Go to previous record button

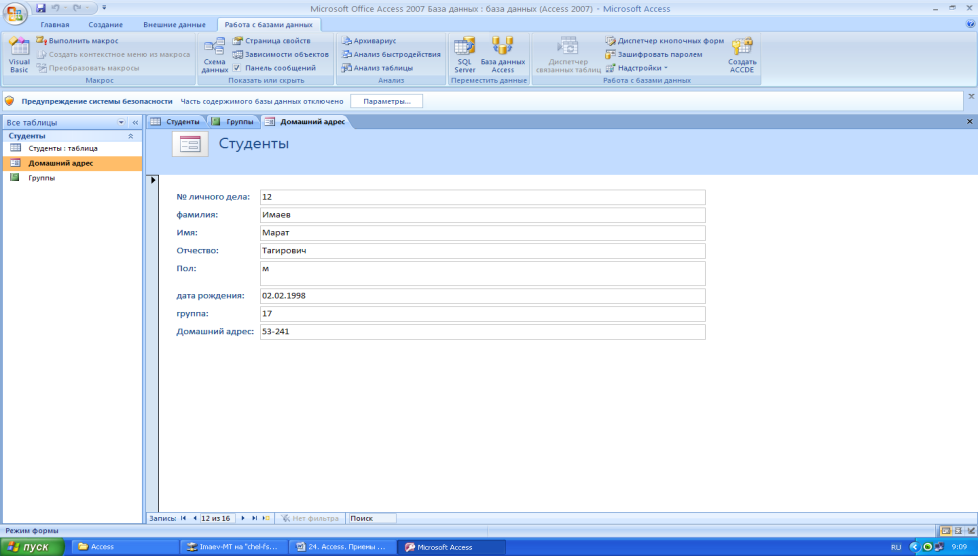pyautogui.click(x=195, y=518)
